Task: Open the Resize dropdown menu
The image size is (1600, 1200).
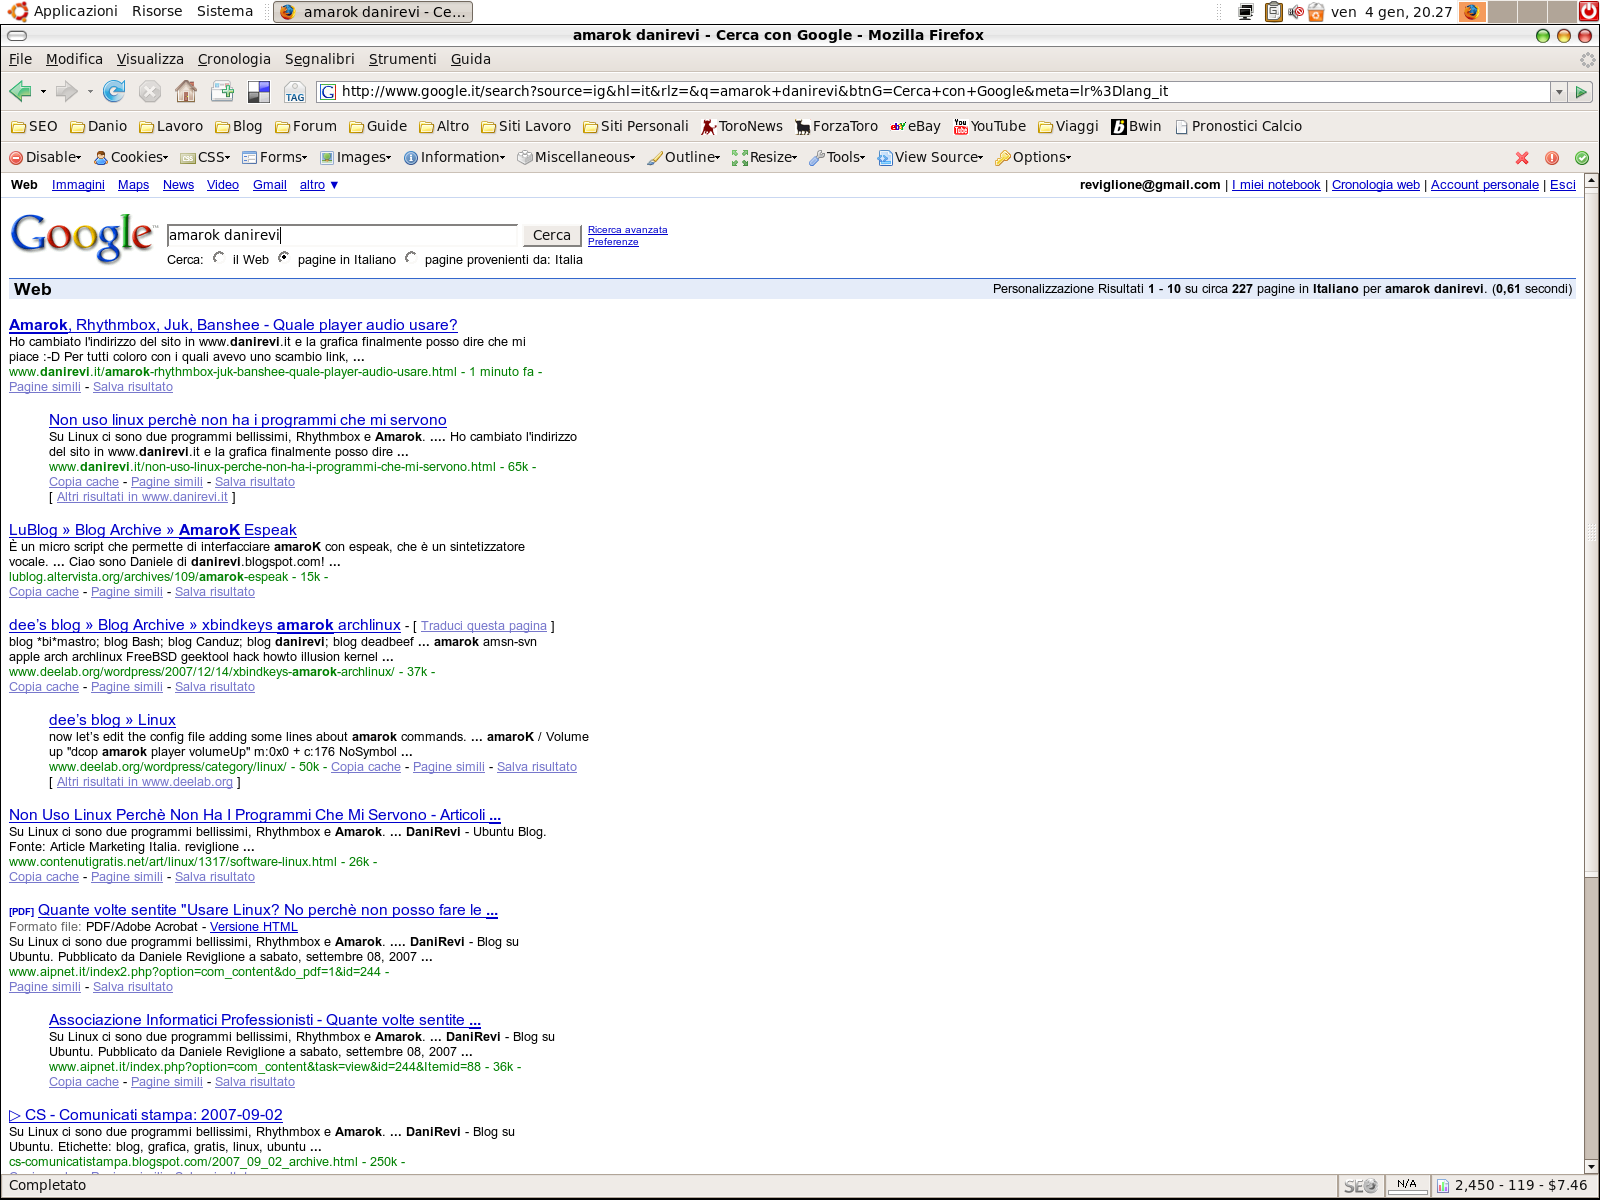Action: 765,158
